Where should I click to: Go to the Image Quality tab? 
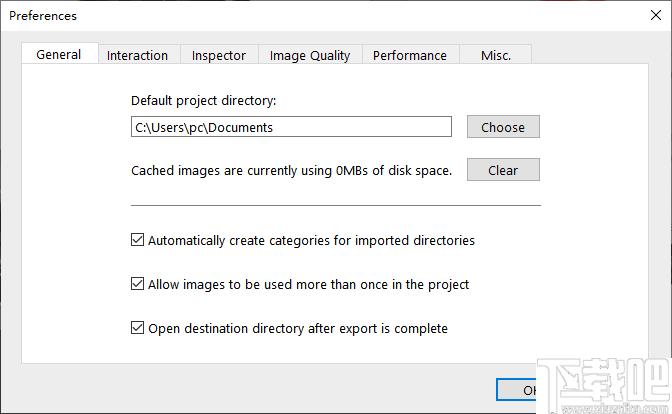310,56
